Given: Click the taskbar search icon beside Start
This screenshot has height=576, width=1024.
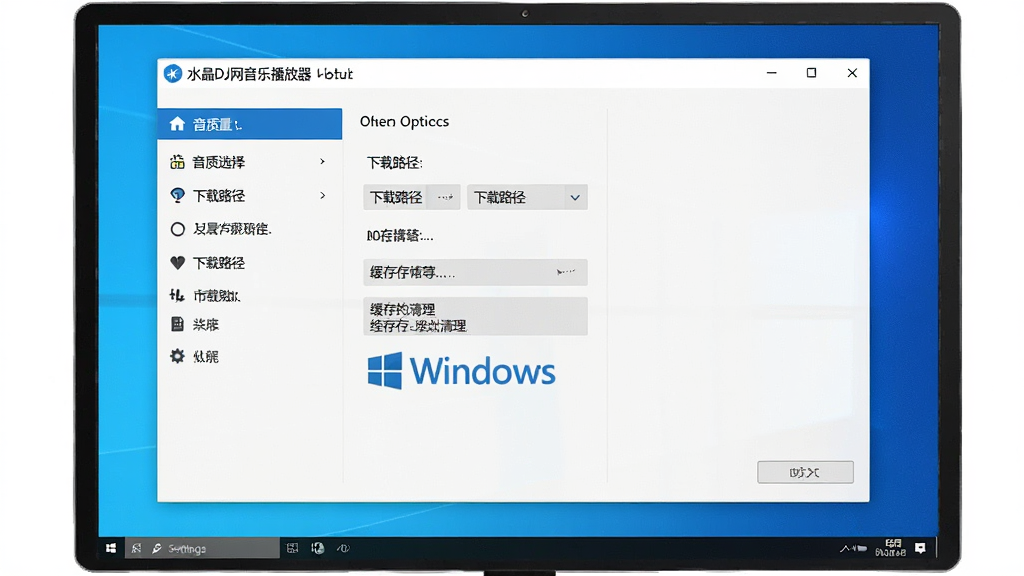Looking at the screenshot, I should pos(136,548).
